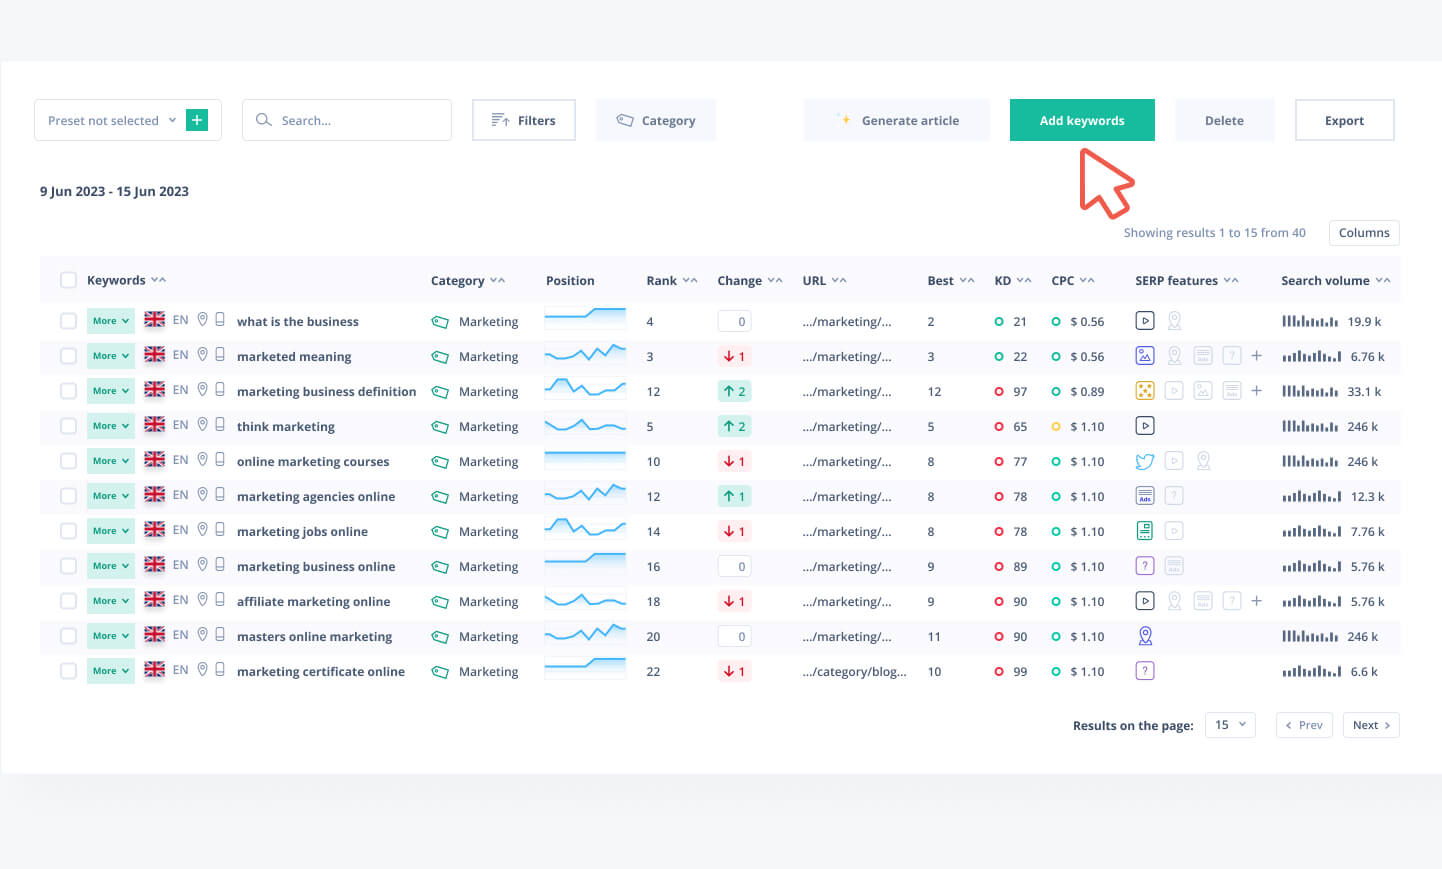
Task: Expand the More menu for 'marketing business online'
Action: coord(110,566)
